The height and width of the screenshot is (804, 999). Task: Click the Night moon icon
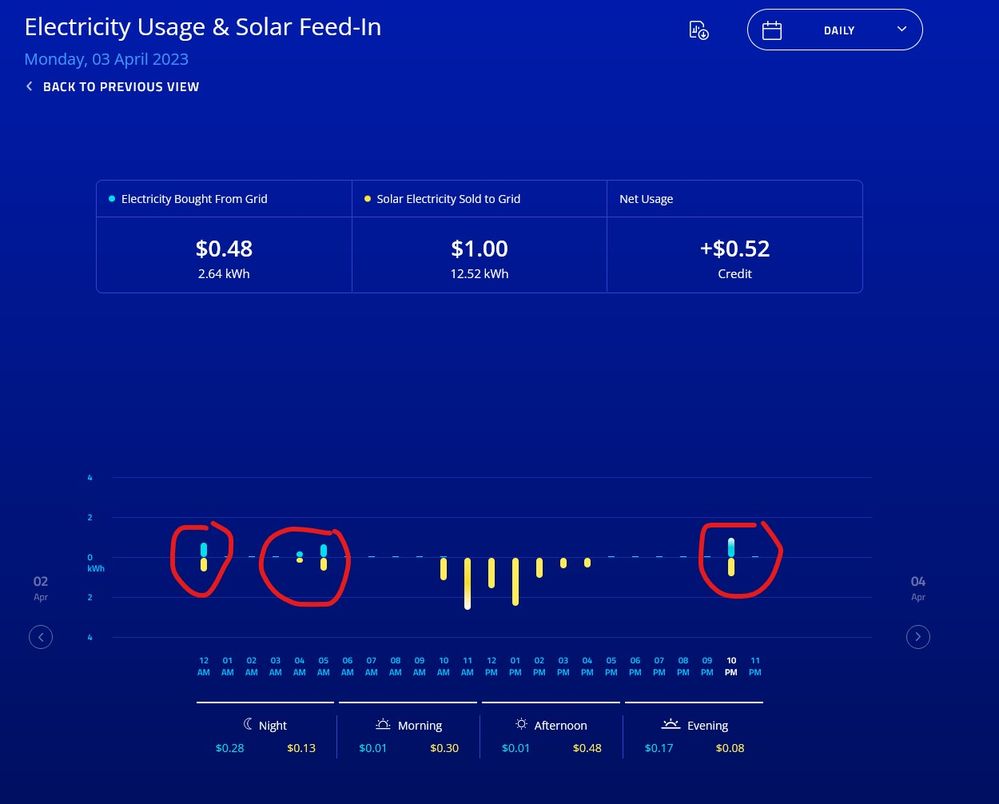coord(248,724)
